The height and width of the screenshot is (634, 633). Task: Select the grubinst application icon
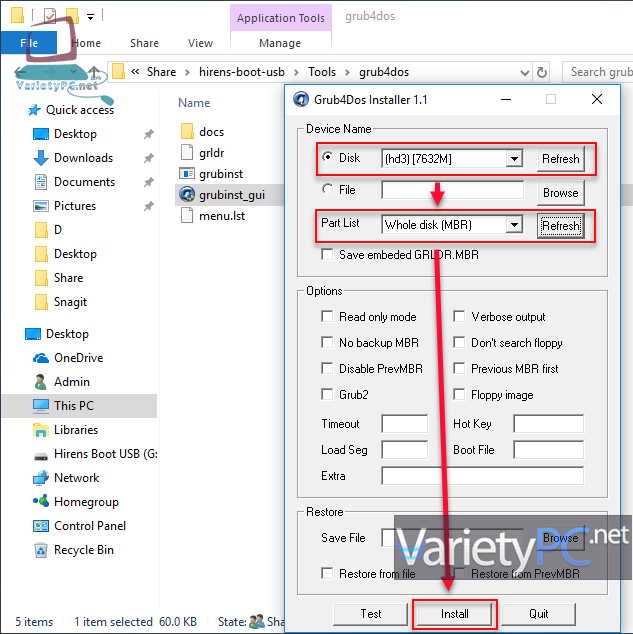187,173
